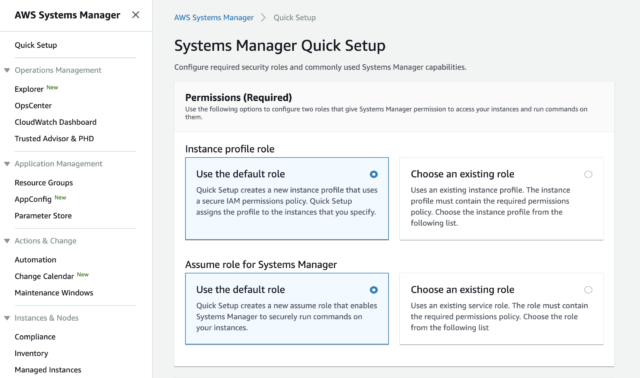640x378 pixels.
Task: Close the AWS Systems Manager sidebar
Action: [x=136, y=15]
